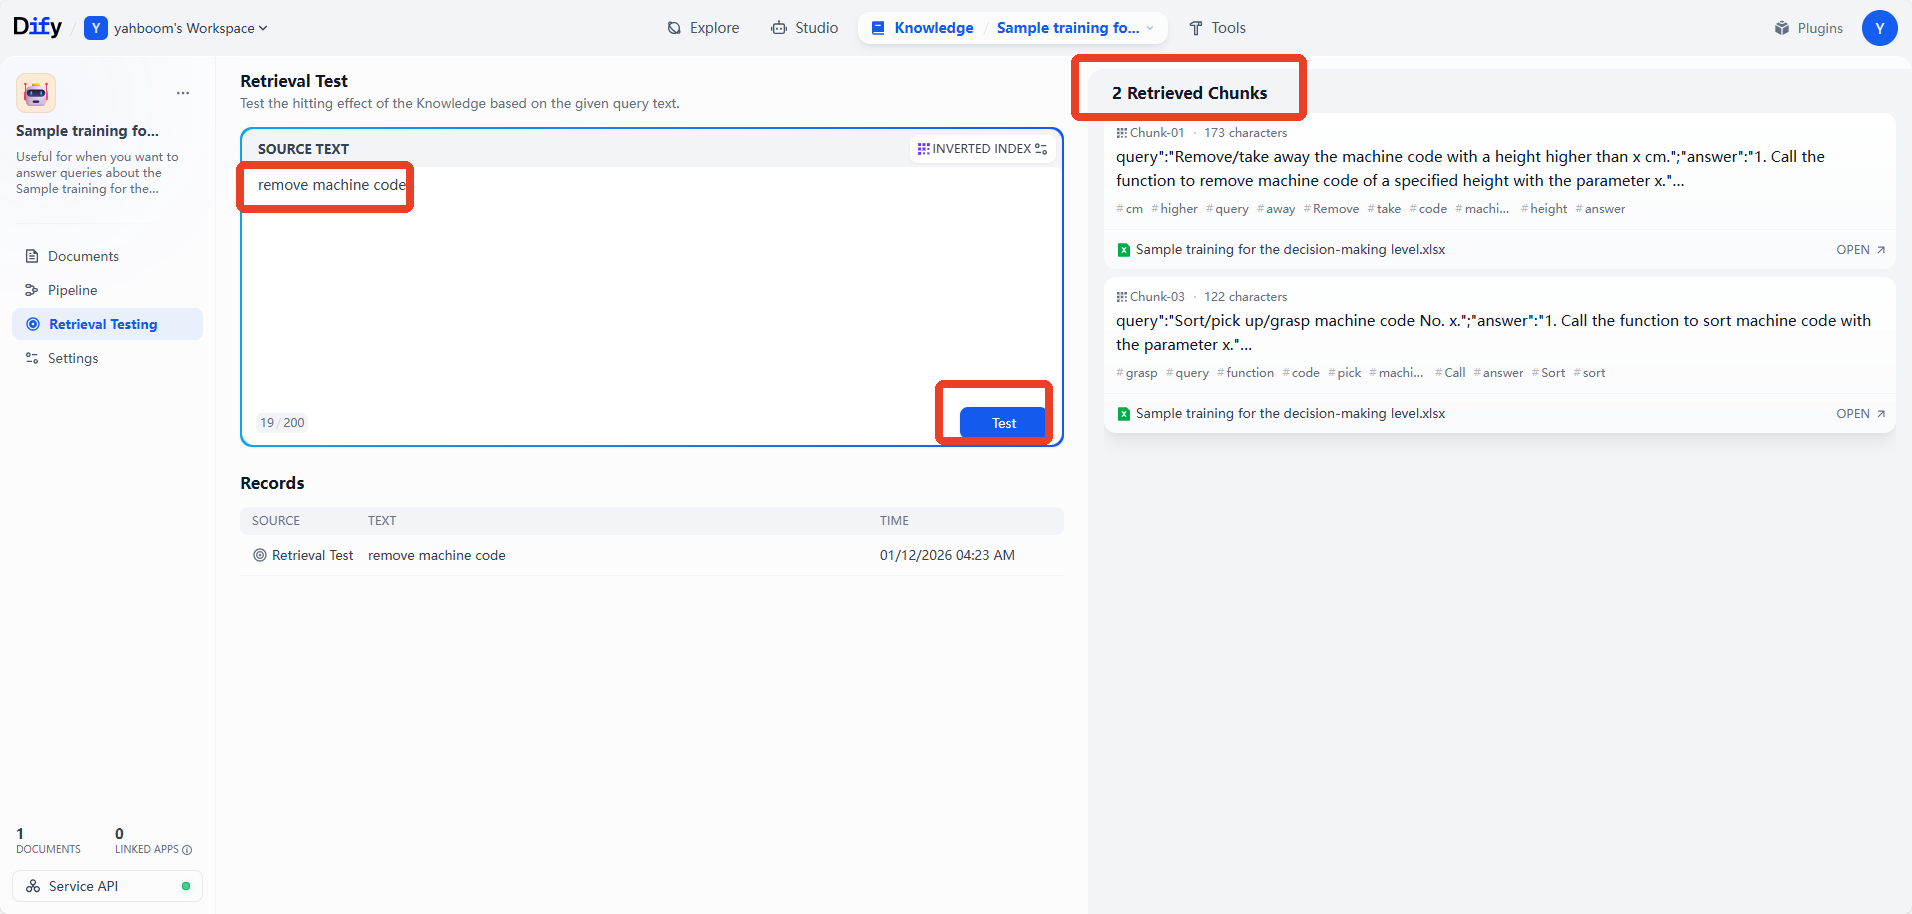
Task: Click the Chunk-01 grid icon
Action: (x=1122, y=133)
